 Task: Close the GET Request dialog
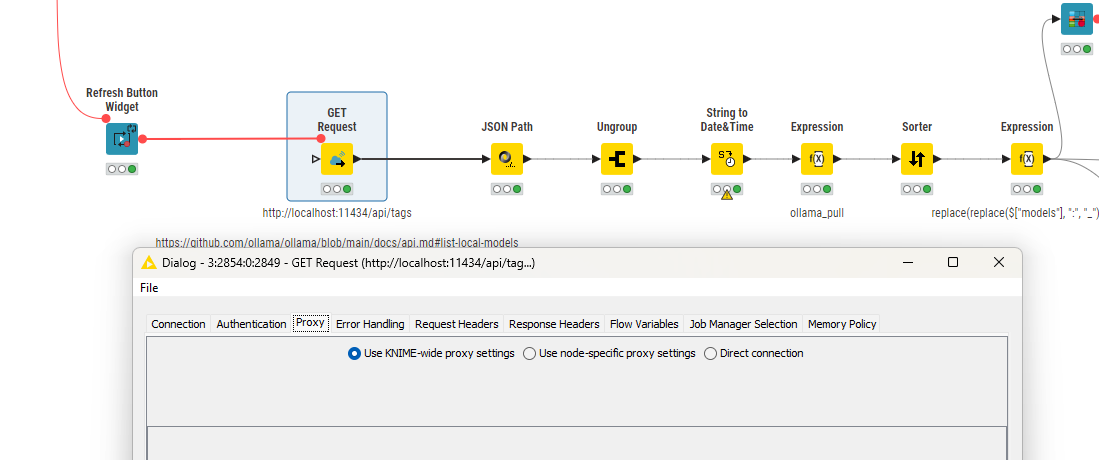[999, 262]
